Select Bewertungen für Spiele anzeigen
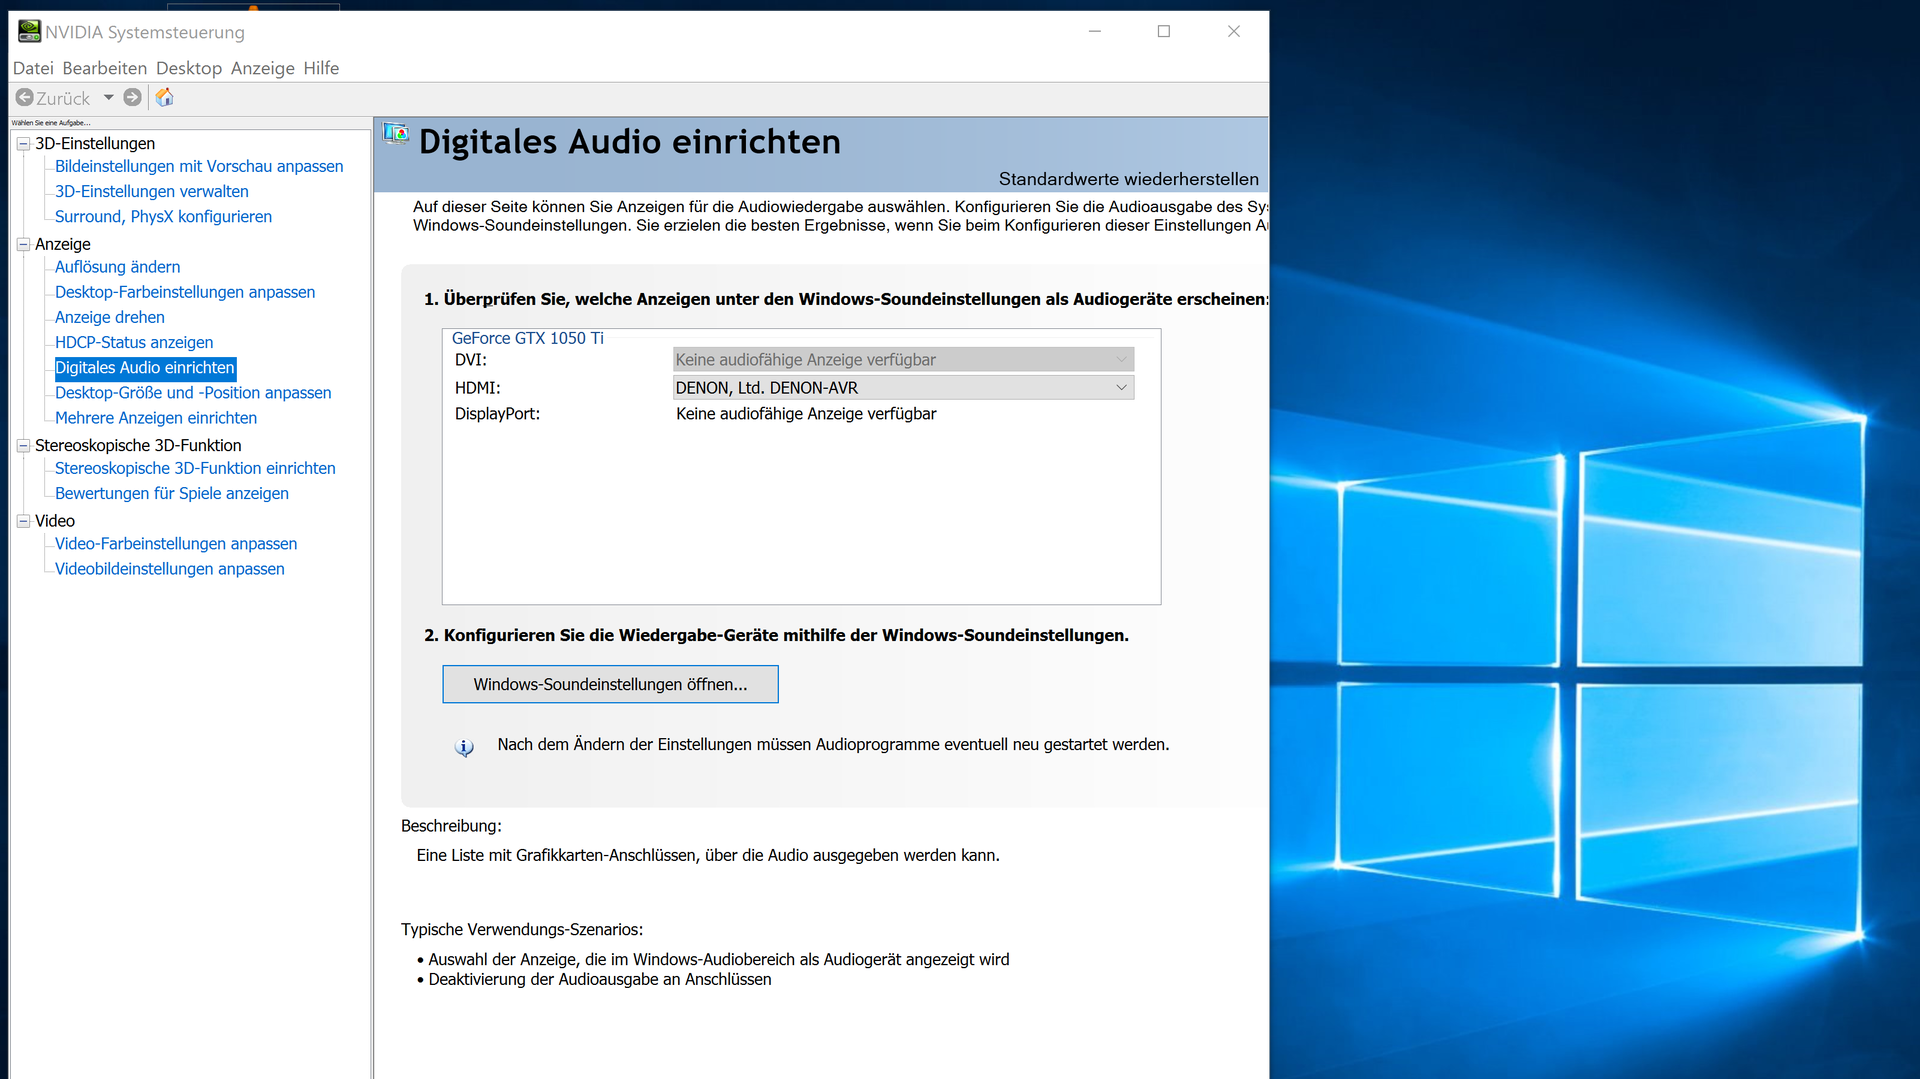This screenshot has width=1920, height=1079. (x=172, y=493)
